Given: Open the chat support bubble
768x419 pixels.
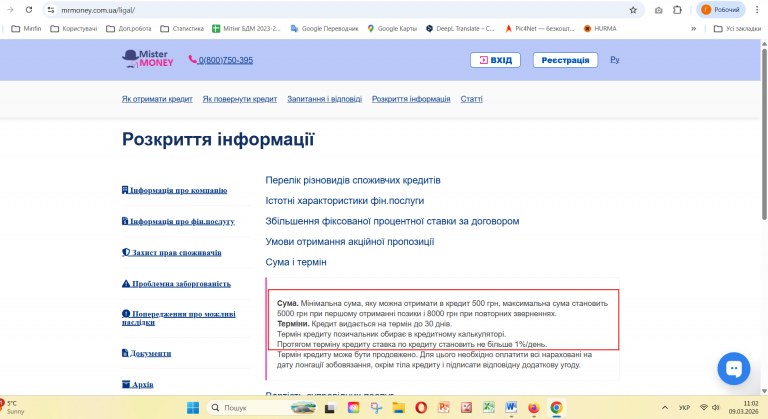Looking at the screenshot, I should [x=734, y=369].
